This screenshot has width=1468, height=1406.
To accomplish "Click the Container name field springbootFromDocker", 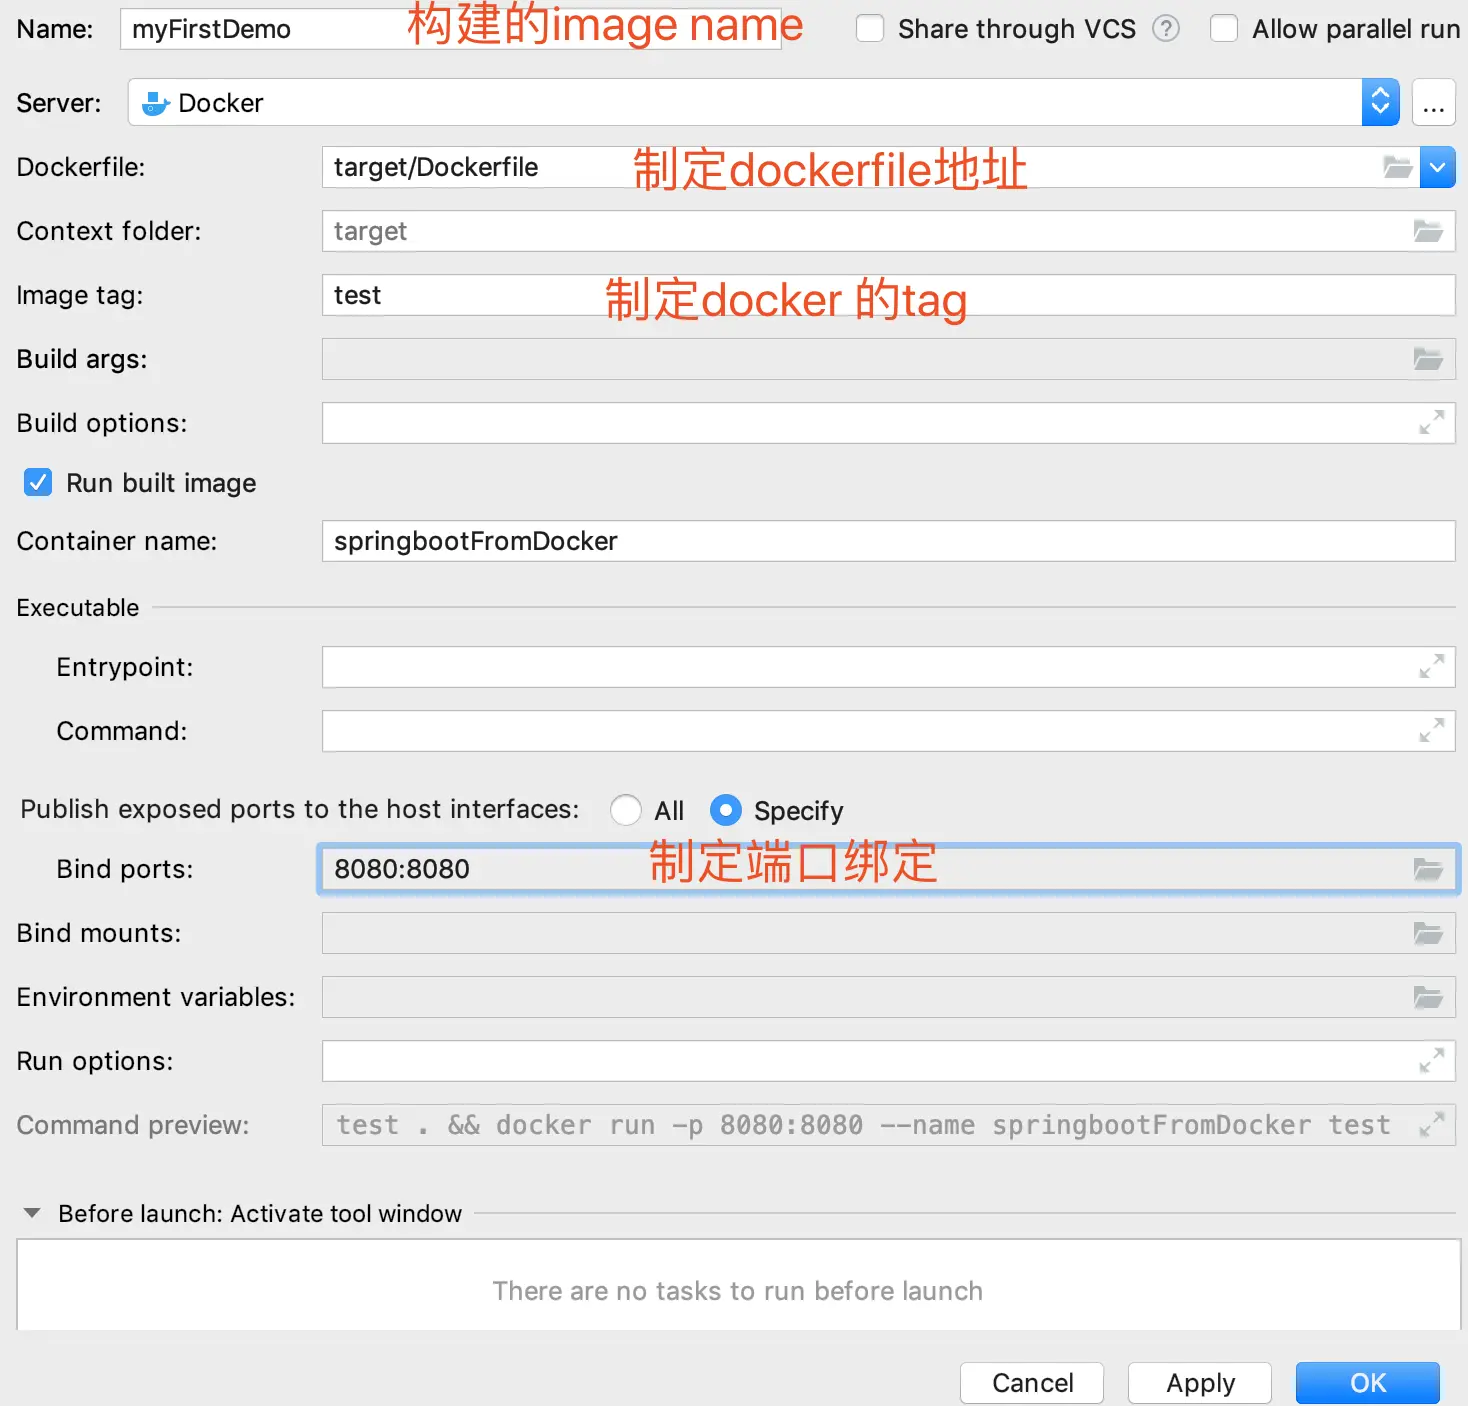I will (888, 541).
